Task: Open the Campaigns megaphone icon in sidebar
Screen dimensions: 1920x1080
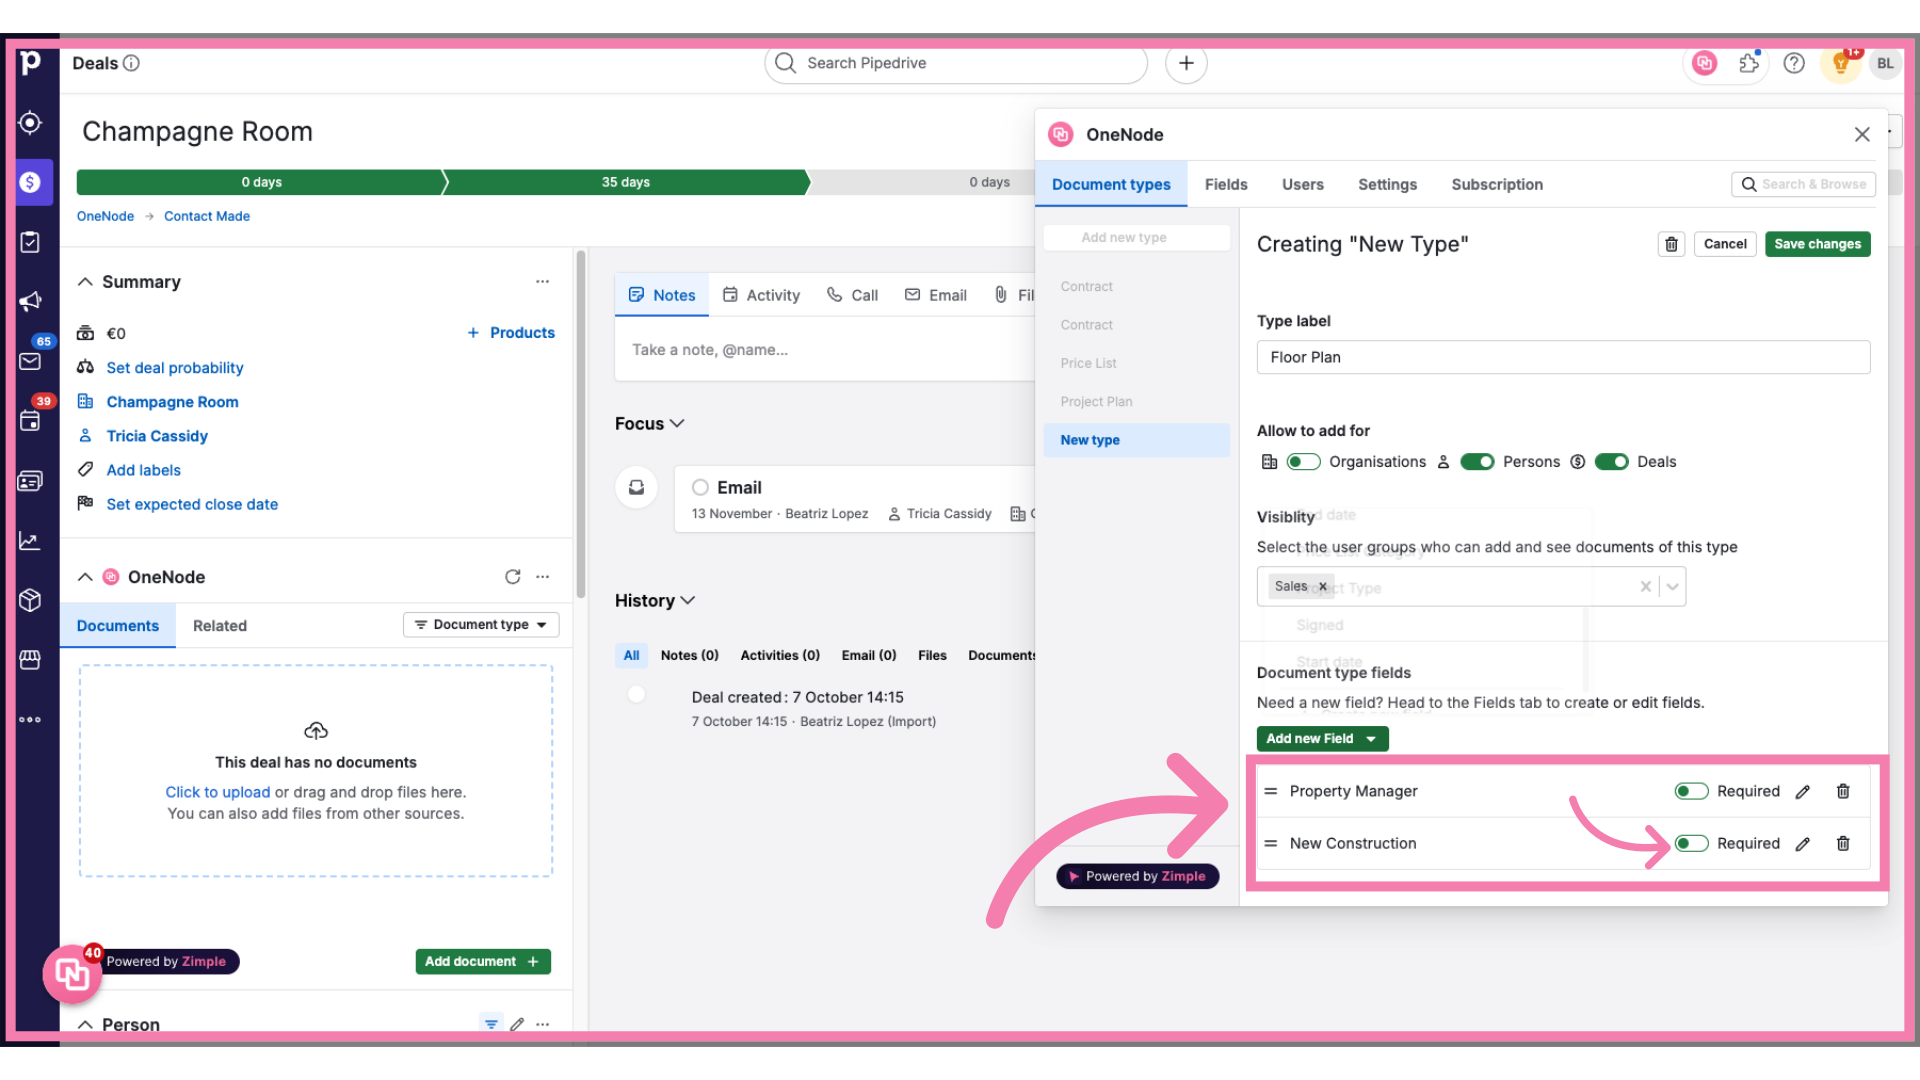Action: click(30, 301)
